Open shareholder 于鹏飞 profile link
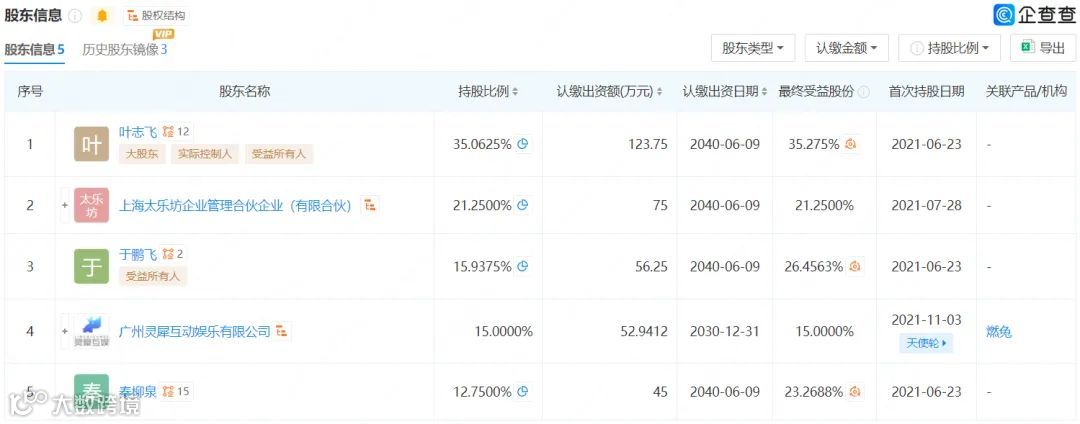 coord(138,254)
